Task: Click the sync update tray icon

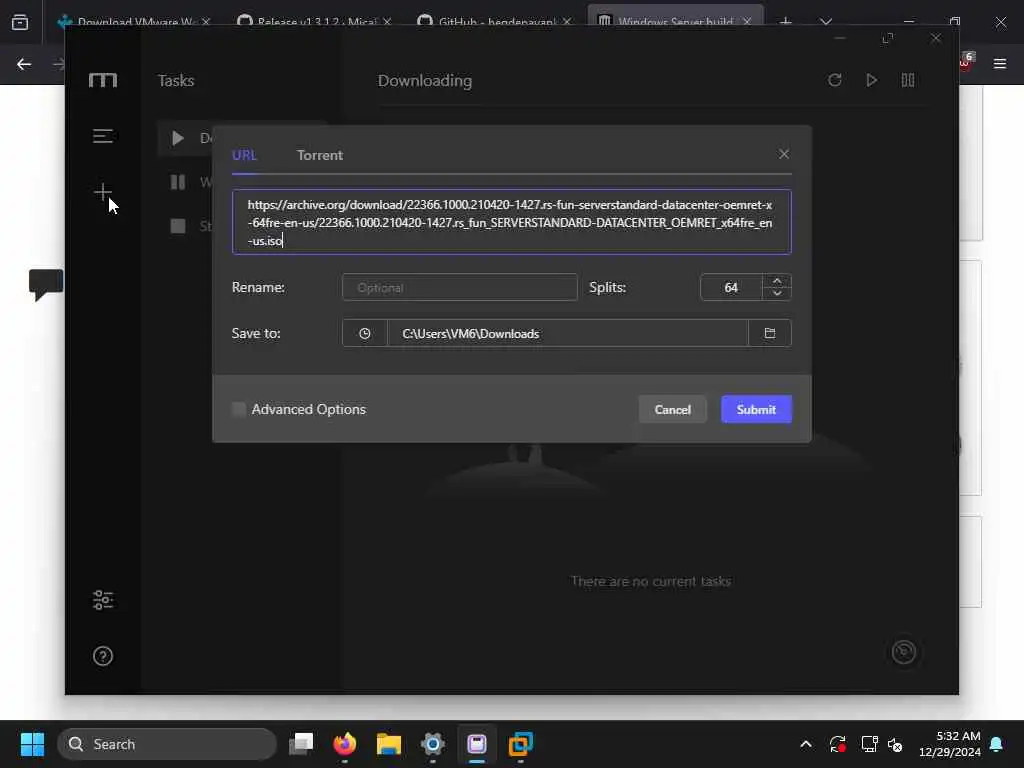Action: click(837, 744)
